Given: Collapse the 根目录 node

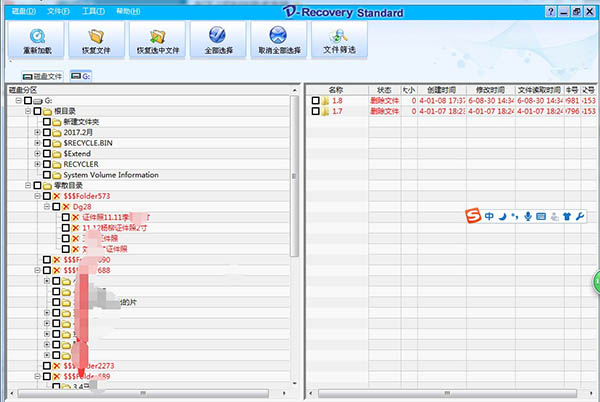Looking at the screenshot, I should (28, 111).
